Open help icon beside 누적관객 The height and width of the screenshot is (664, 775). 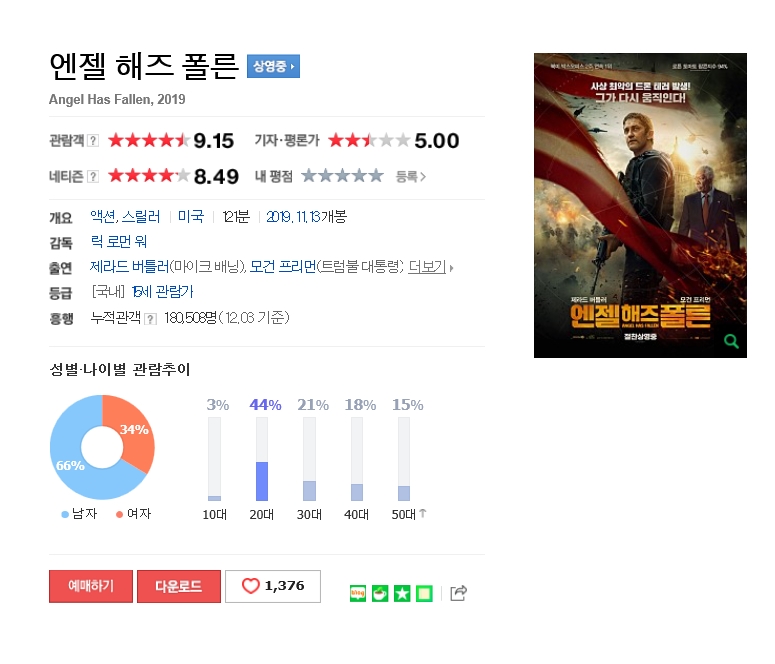tap(150, 319)
